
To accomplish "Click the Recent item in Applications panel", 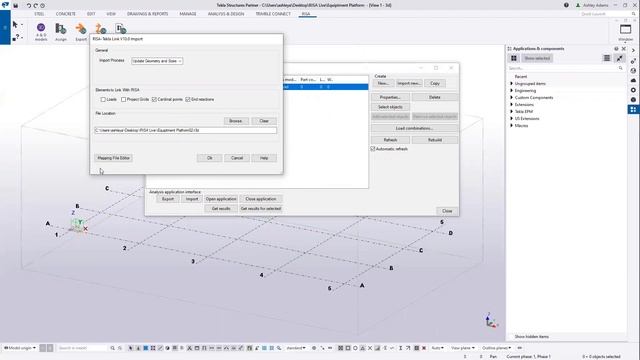I will point(520,77).
